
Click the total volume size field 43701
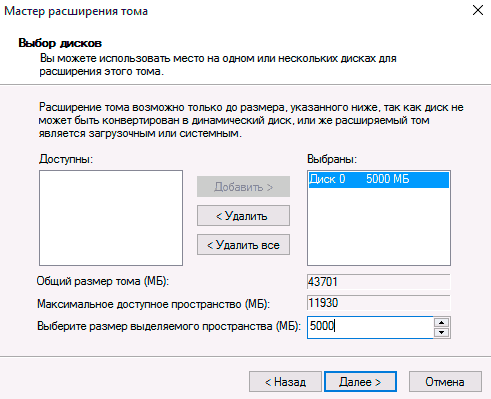pos(378,282)
